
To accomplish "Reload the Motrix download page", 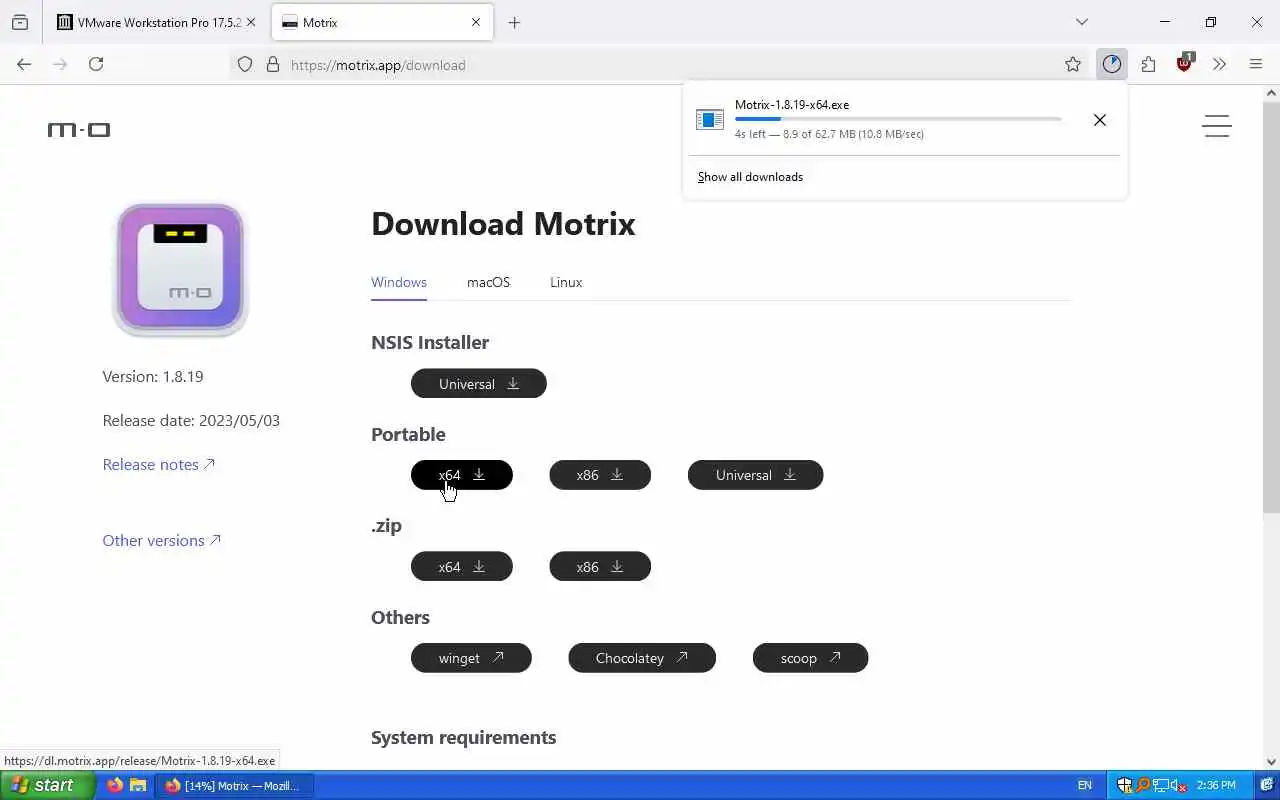I will click(x=96, y=64).
